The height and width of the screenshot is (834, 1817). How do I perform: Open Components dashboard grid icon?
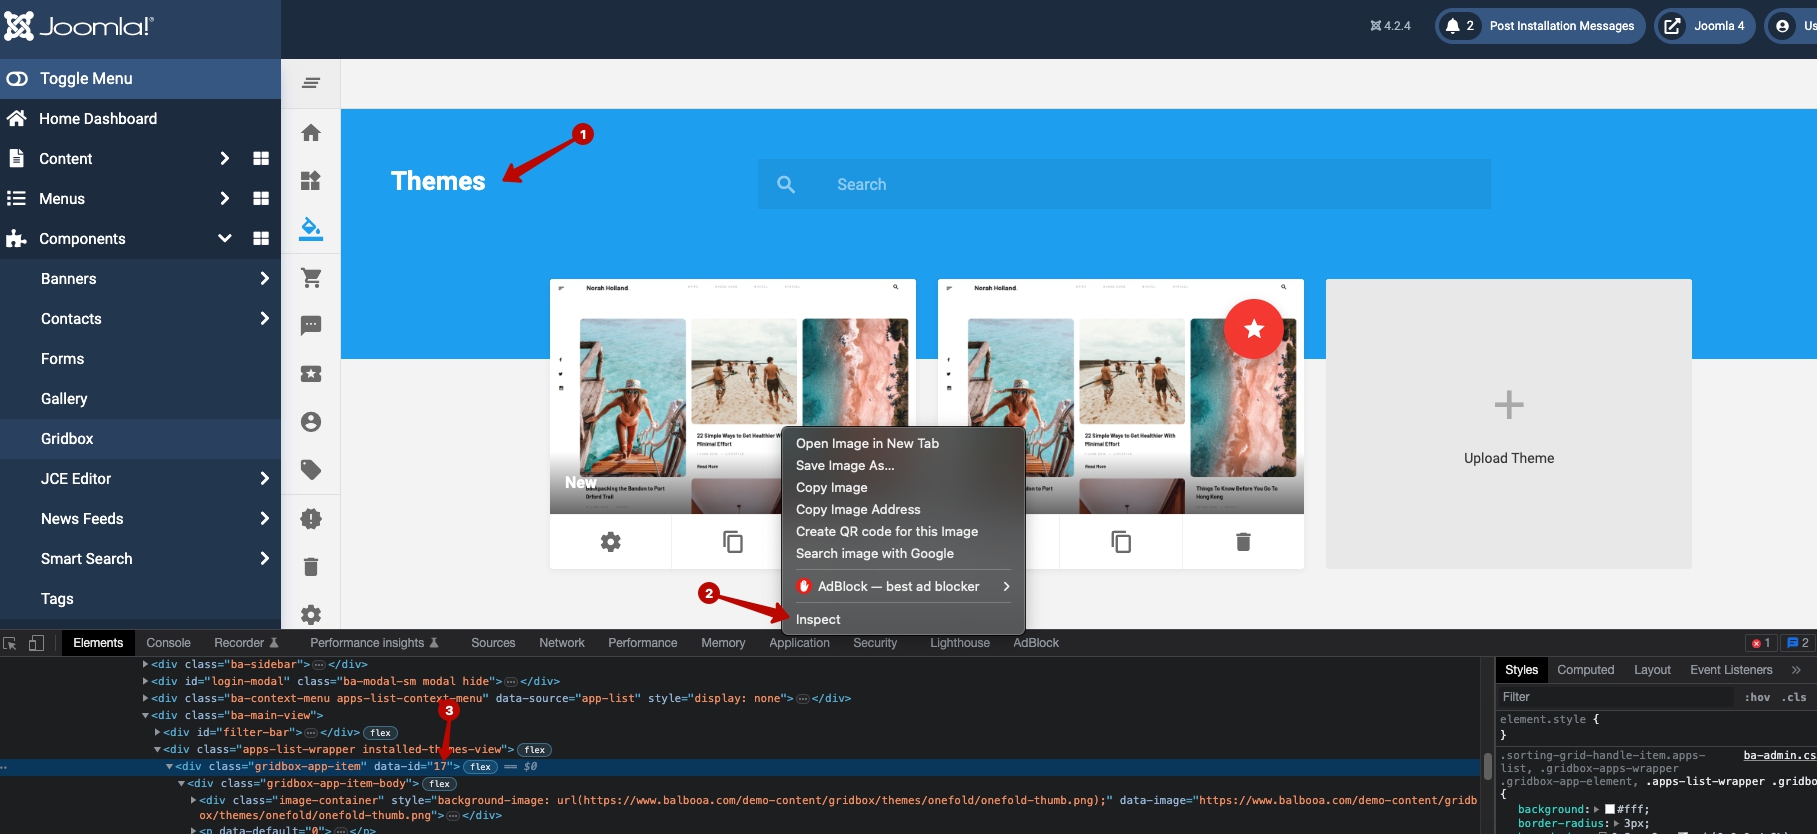(x=261, y=238)
